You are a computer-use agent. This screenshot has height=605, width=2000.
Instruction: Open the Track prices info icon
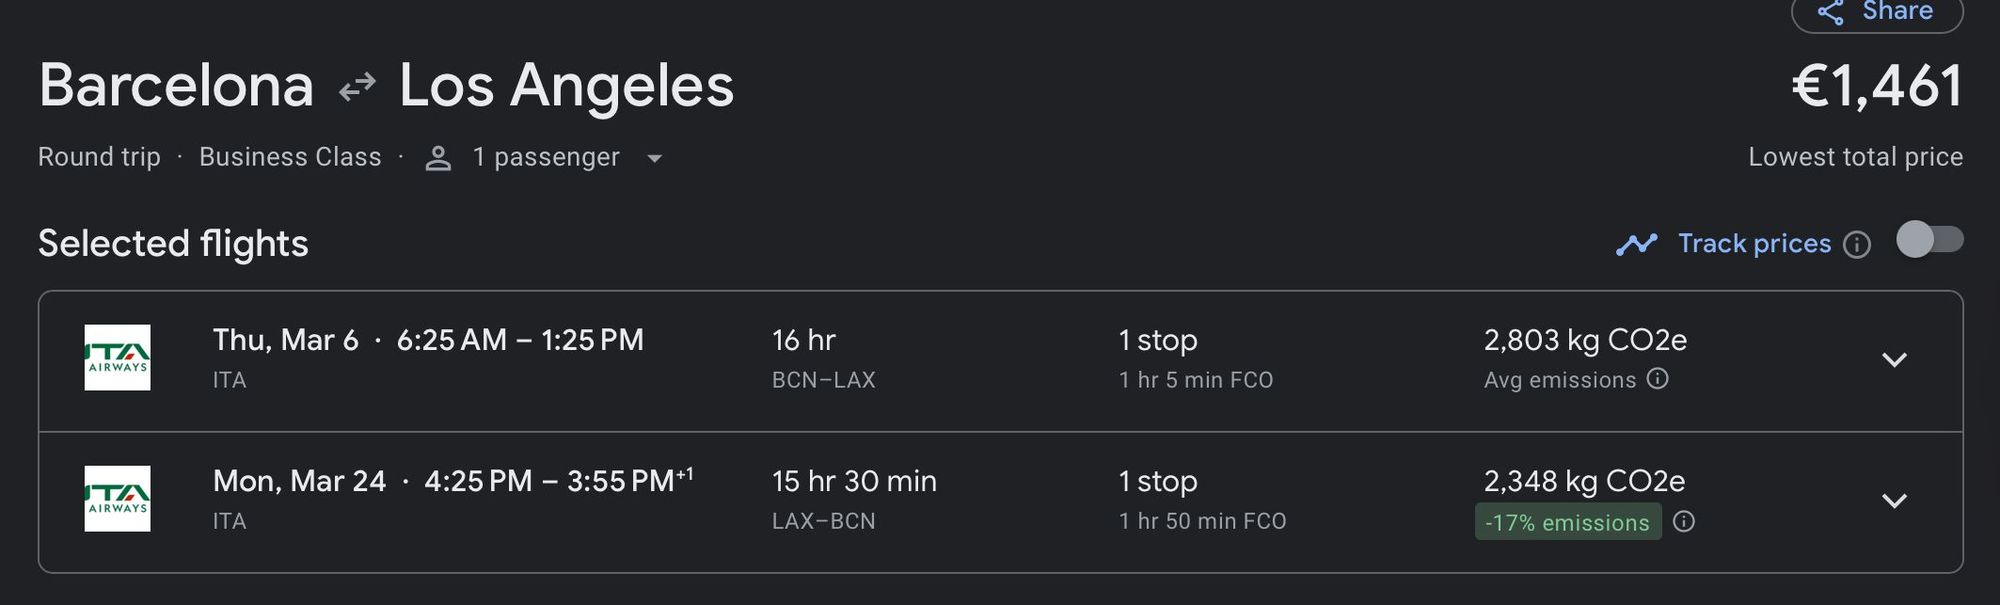click(x=1857, y=245)
